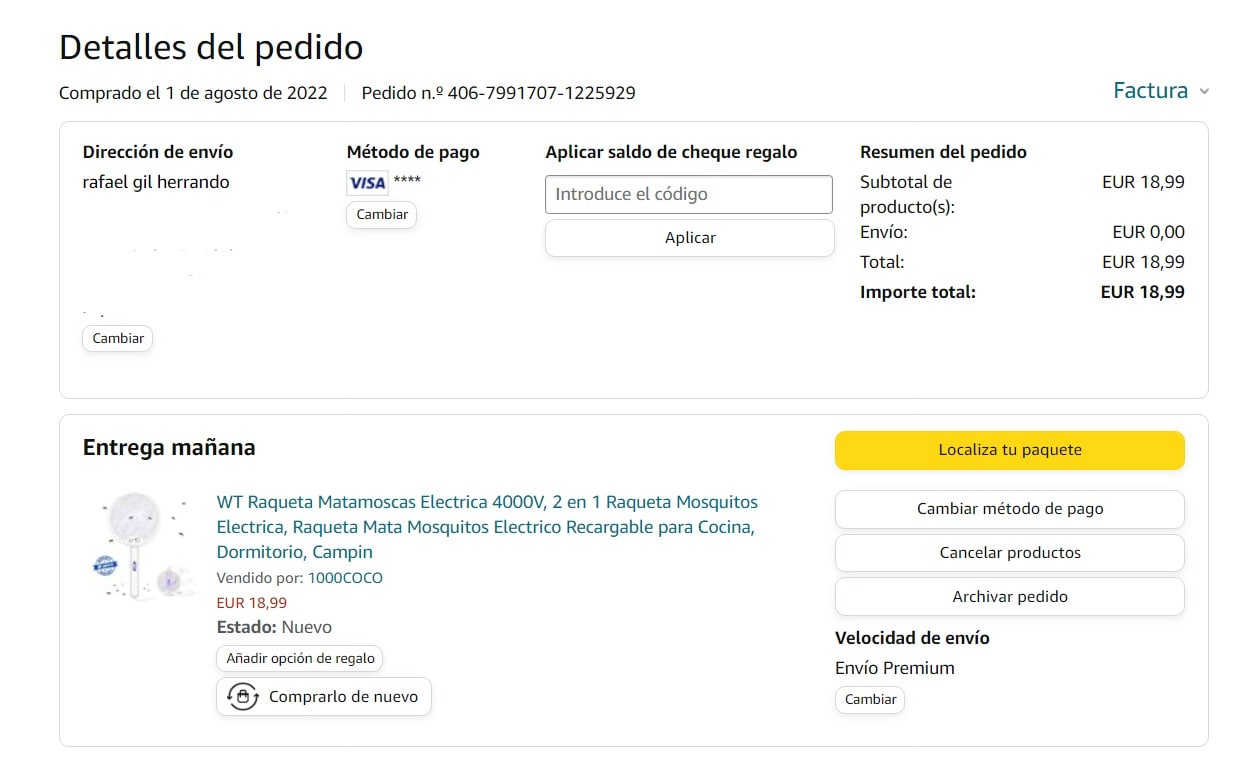Focus the gift code input field
Image resolution: width=1256 pixels, height=765 pixels.
tap(688, 194)
